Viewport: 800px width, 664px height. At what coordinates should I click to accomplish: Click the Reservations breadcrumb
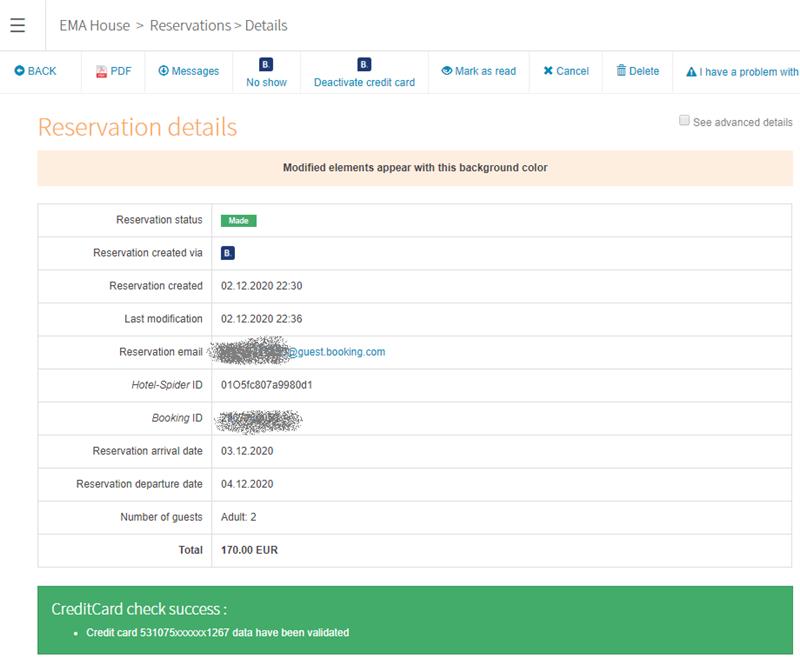tap(189, 25)
